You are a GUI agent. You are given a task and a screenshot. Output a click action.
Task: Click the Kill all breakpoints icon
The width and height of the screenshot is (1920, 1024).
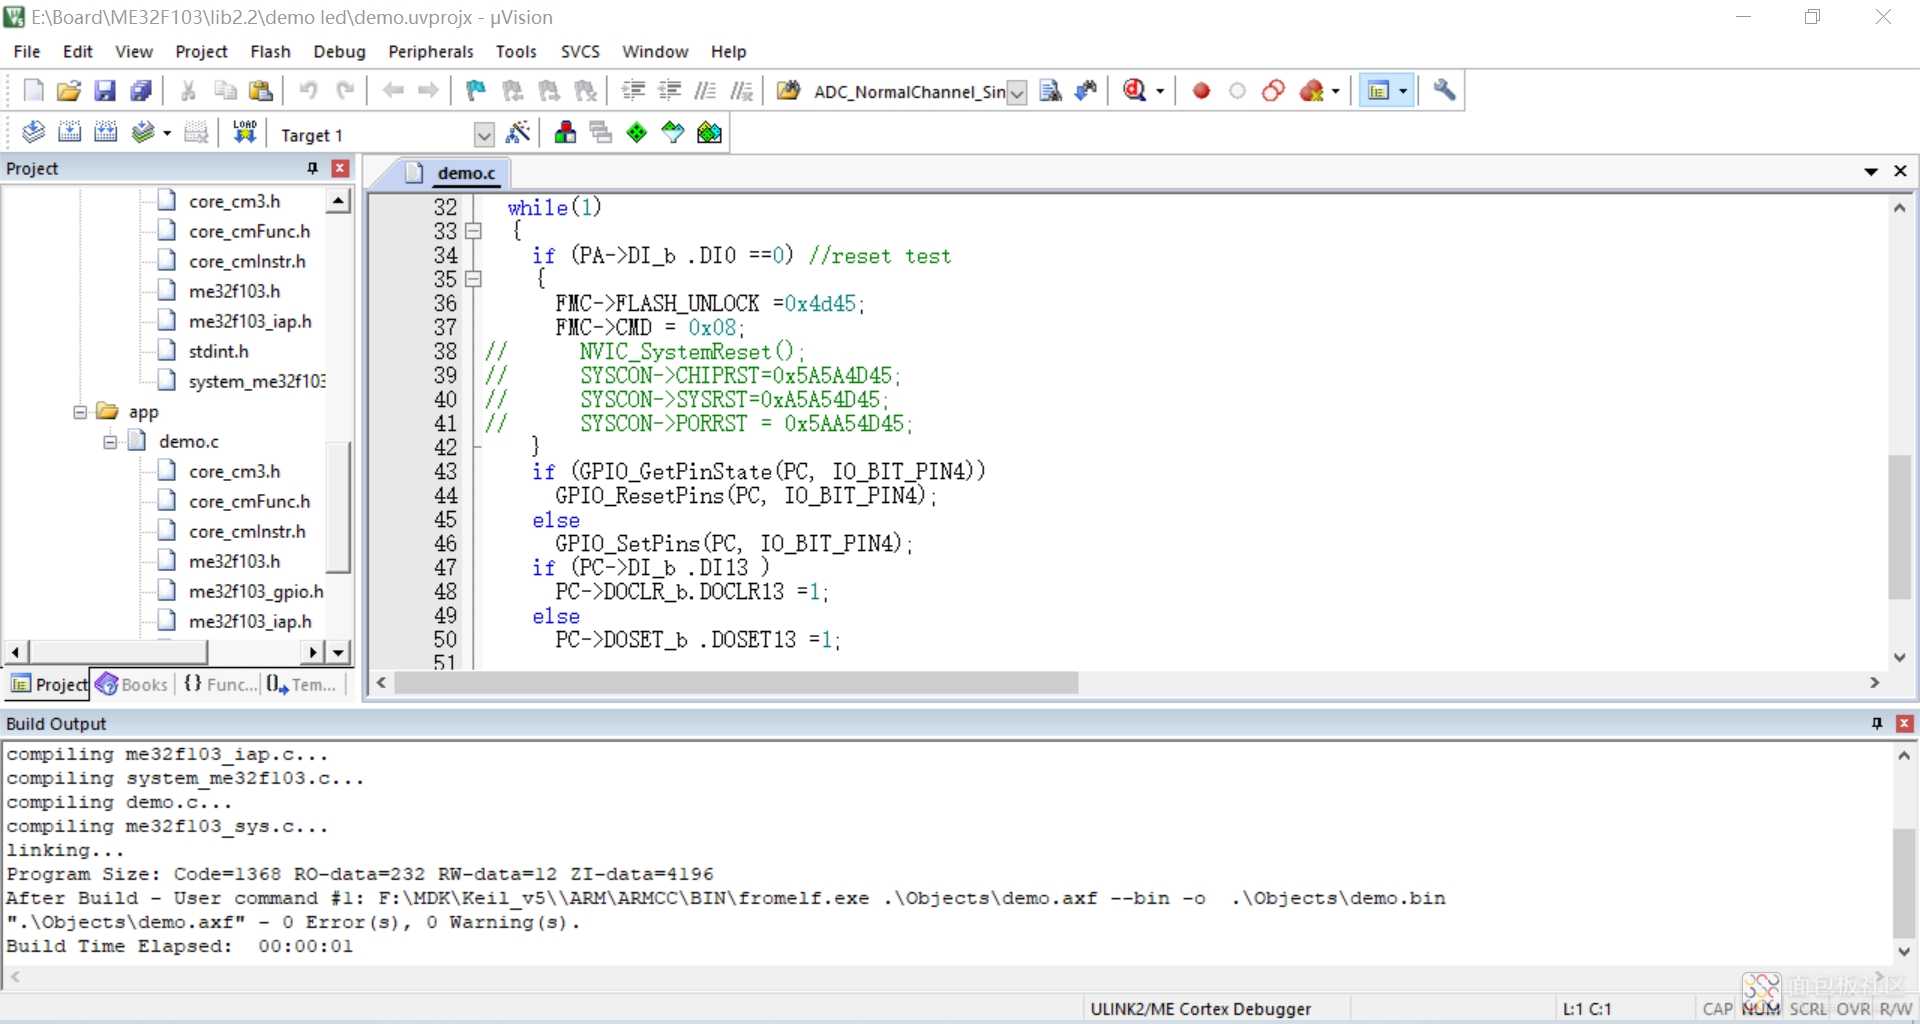coord(1312,91)
